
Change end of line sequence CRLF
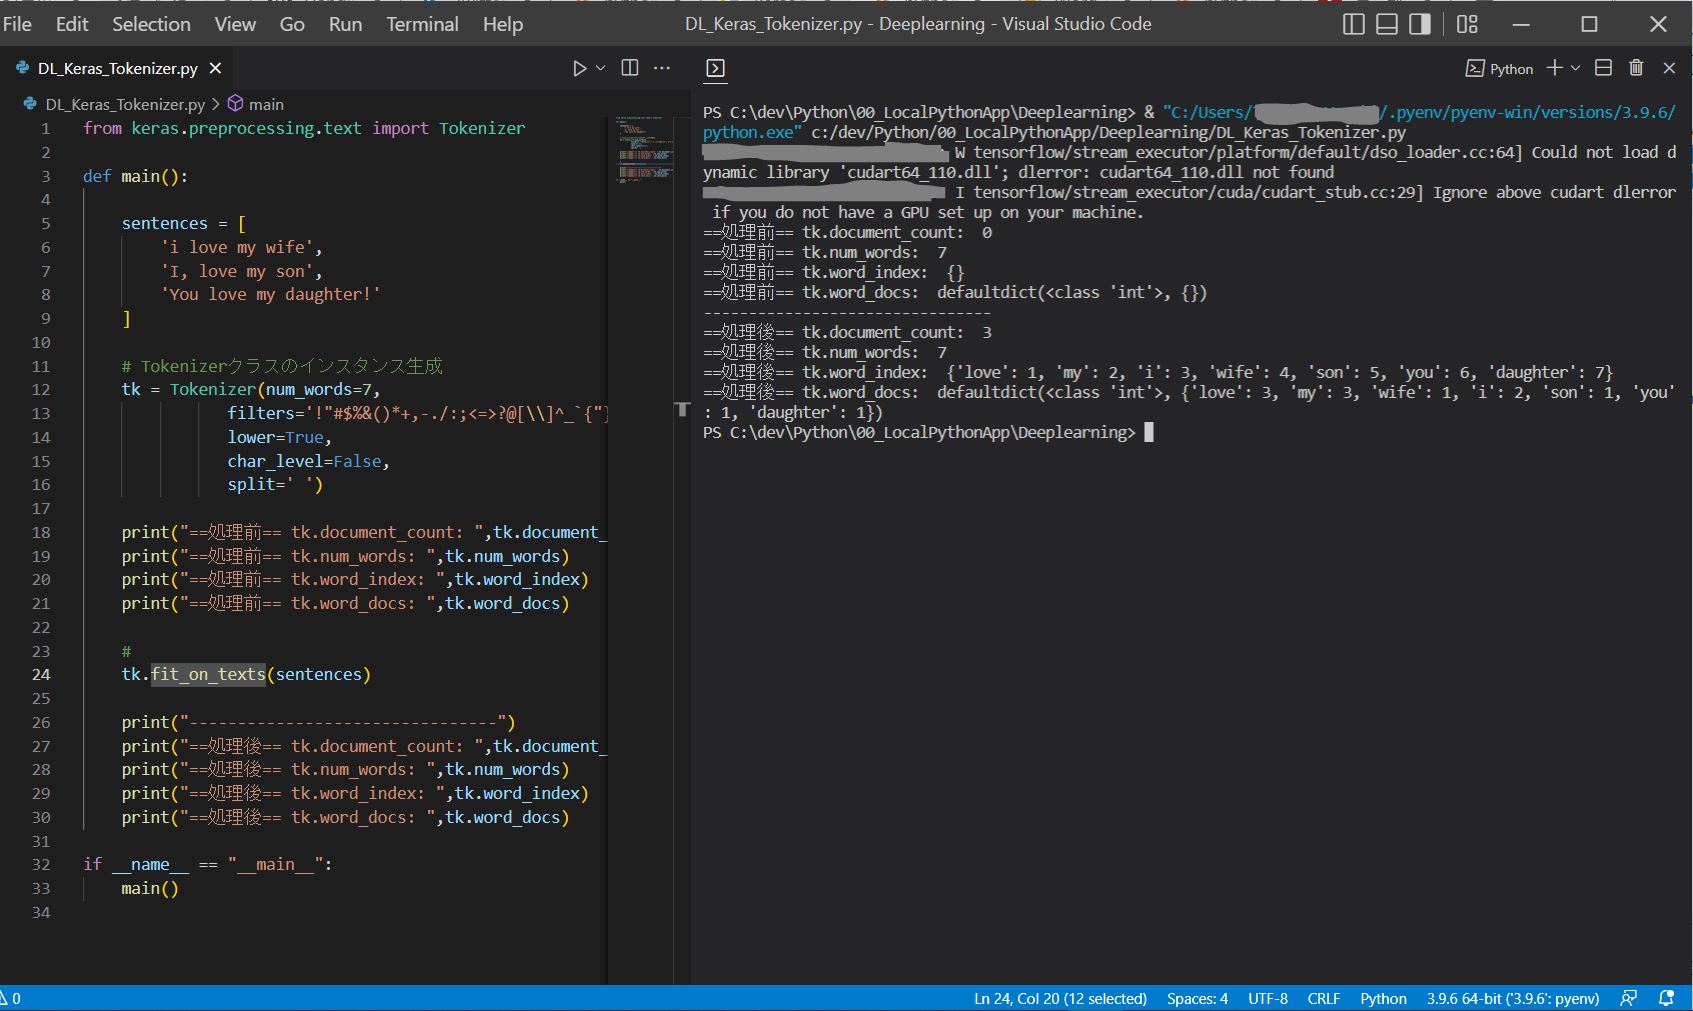point(1324,998)
